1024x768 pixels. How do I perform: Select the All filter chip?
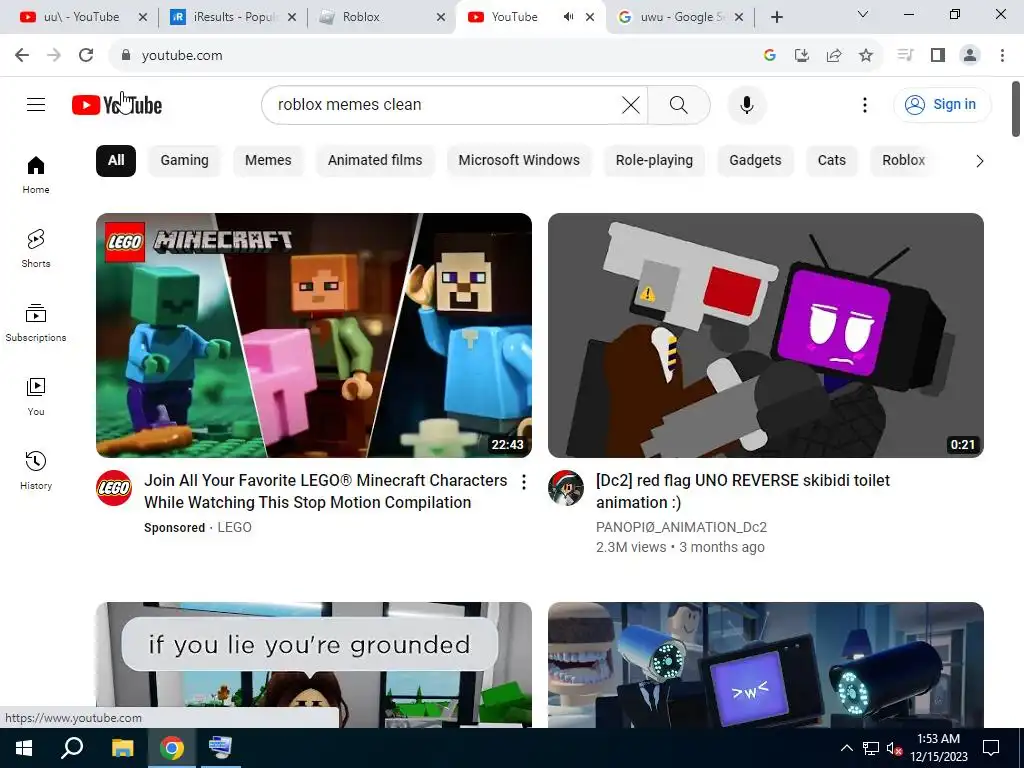coord(116,161)
